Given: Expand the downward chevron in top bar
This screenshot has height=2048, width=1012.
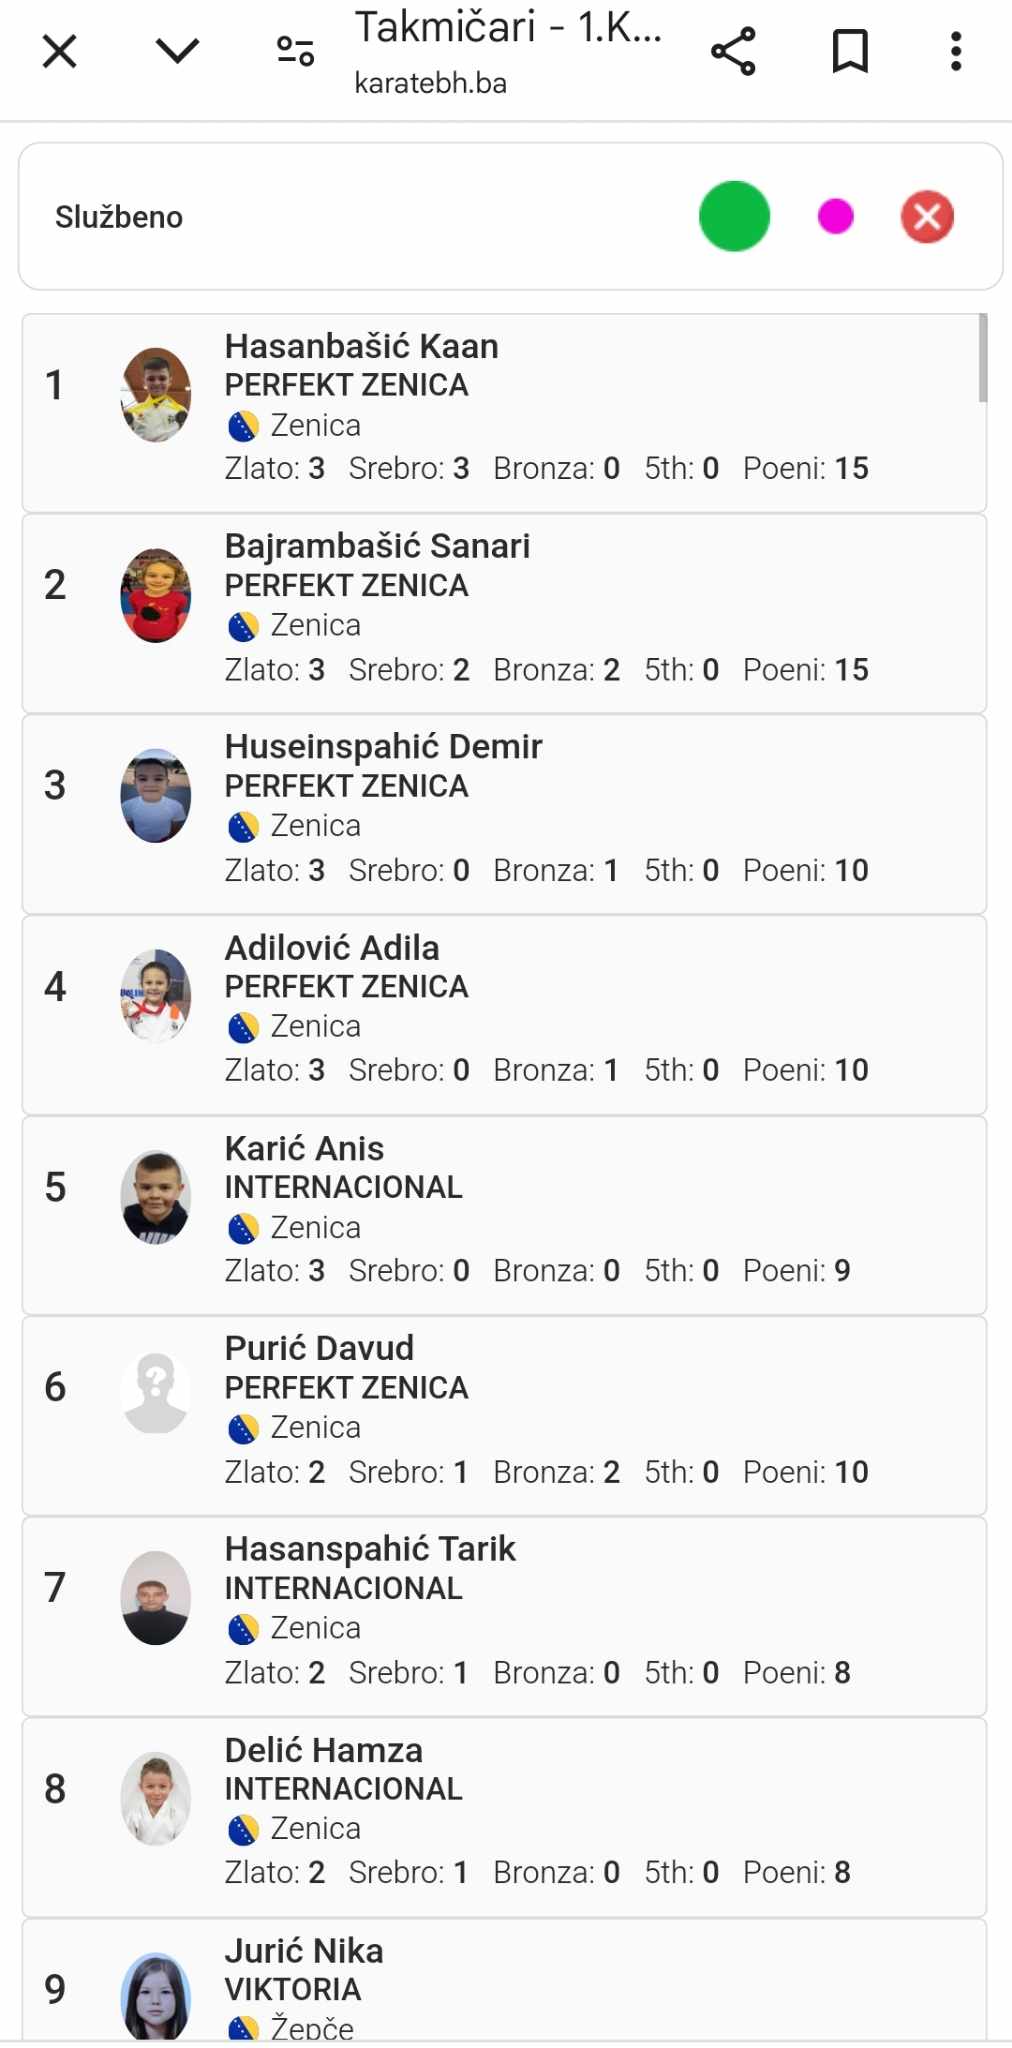Looking at the screenshot, I should click(x=178, y=51).
